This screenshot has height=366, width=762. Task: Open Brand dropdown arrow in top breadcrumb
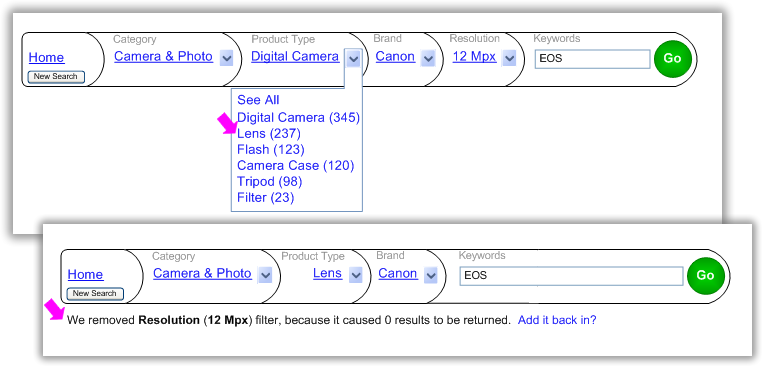point(428,59)
